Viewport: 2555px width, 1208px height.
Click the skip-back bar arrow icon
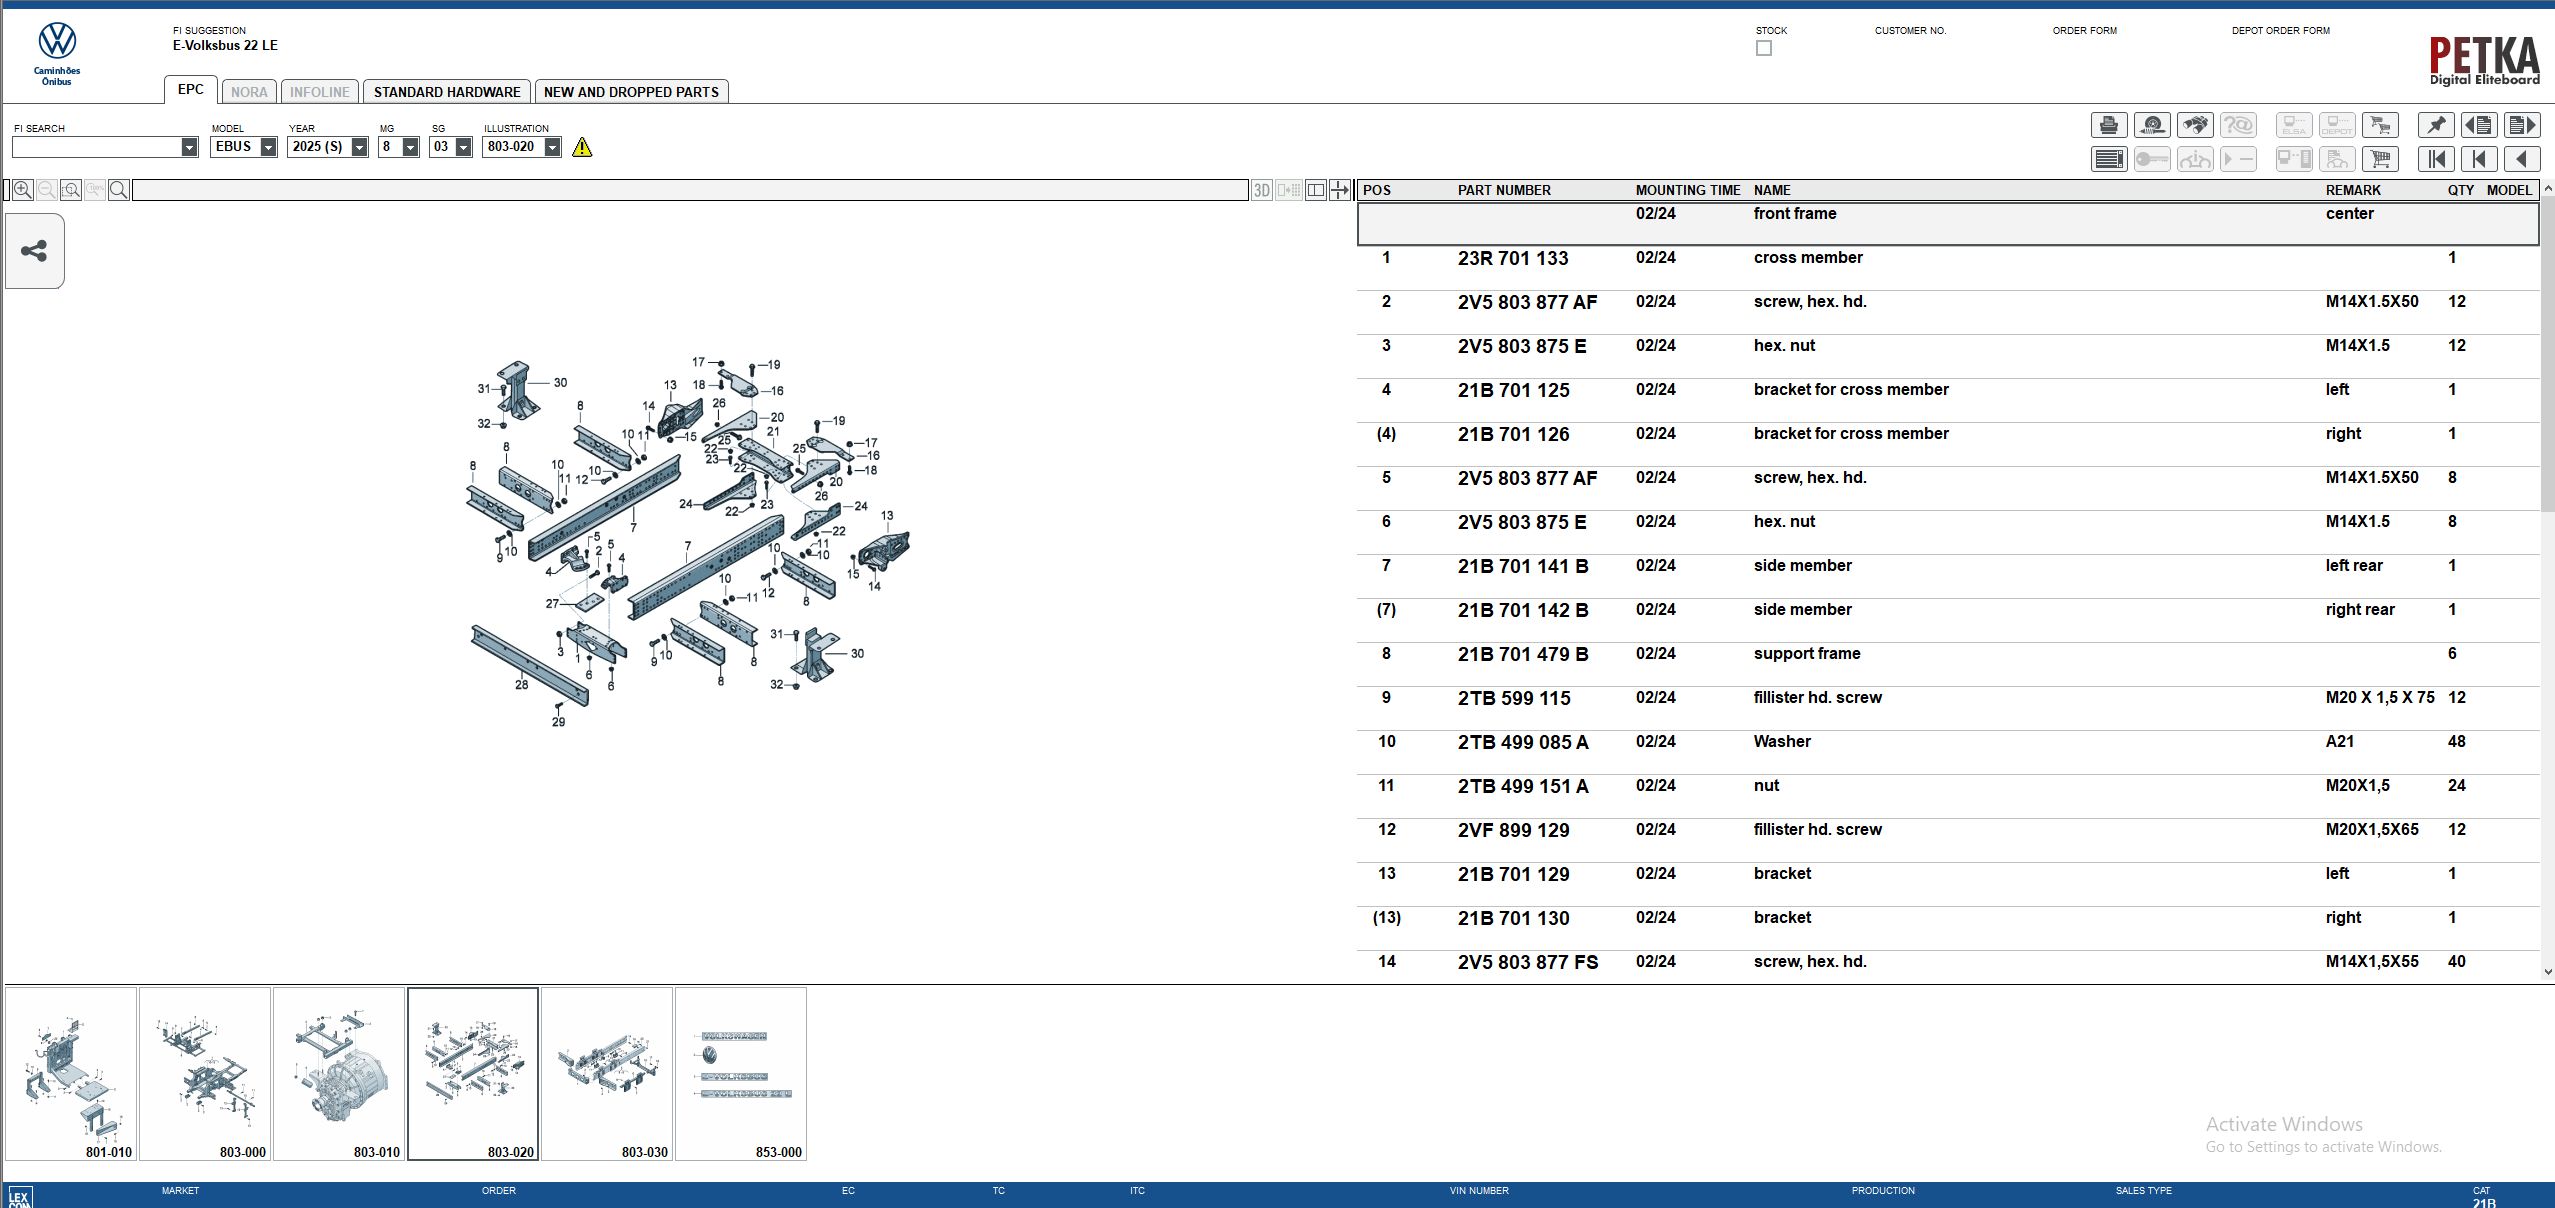(x=2479, y=159)
